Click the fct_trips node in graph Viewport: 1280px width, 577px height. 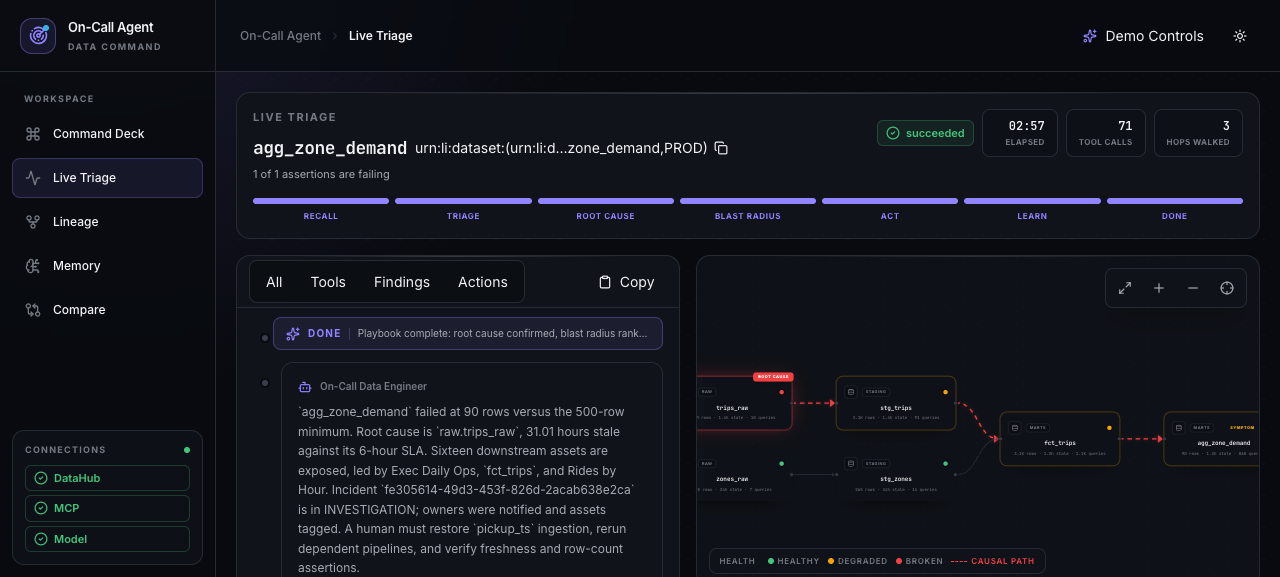click(1060, 439)
